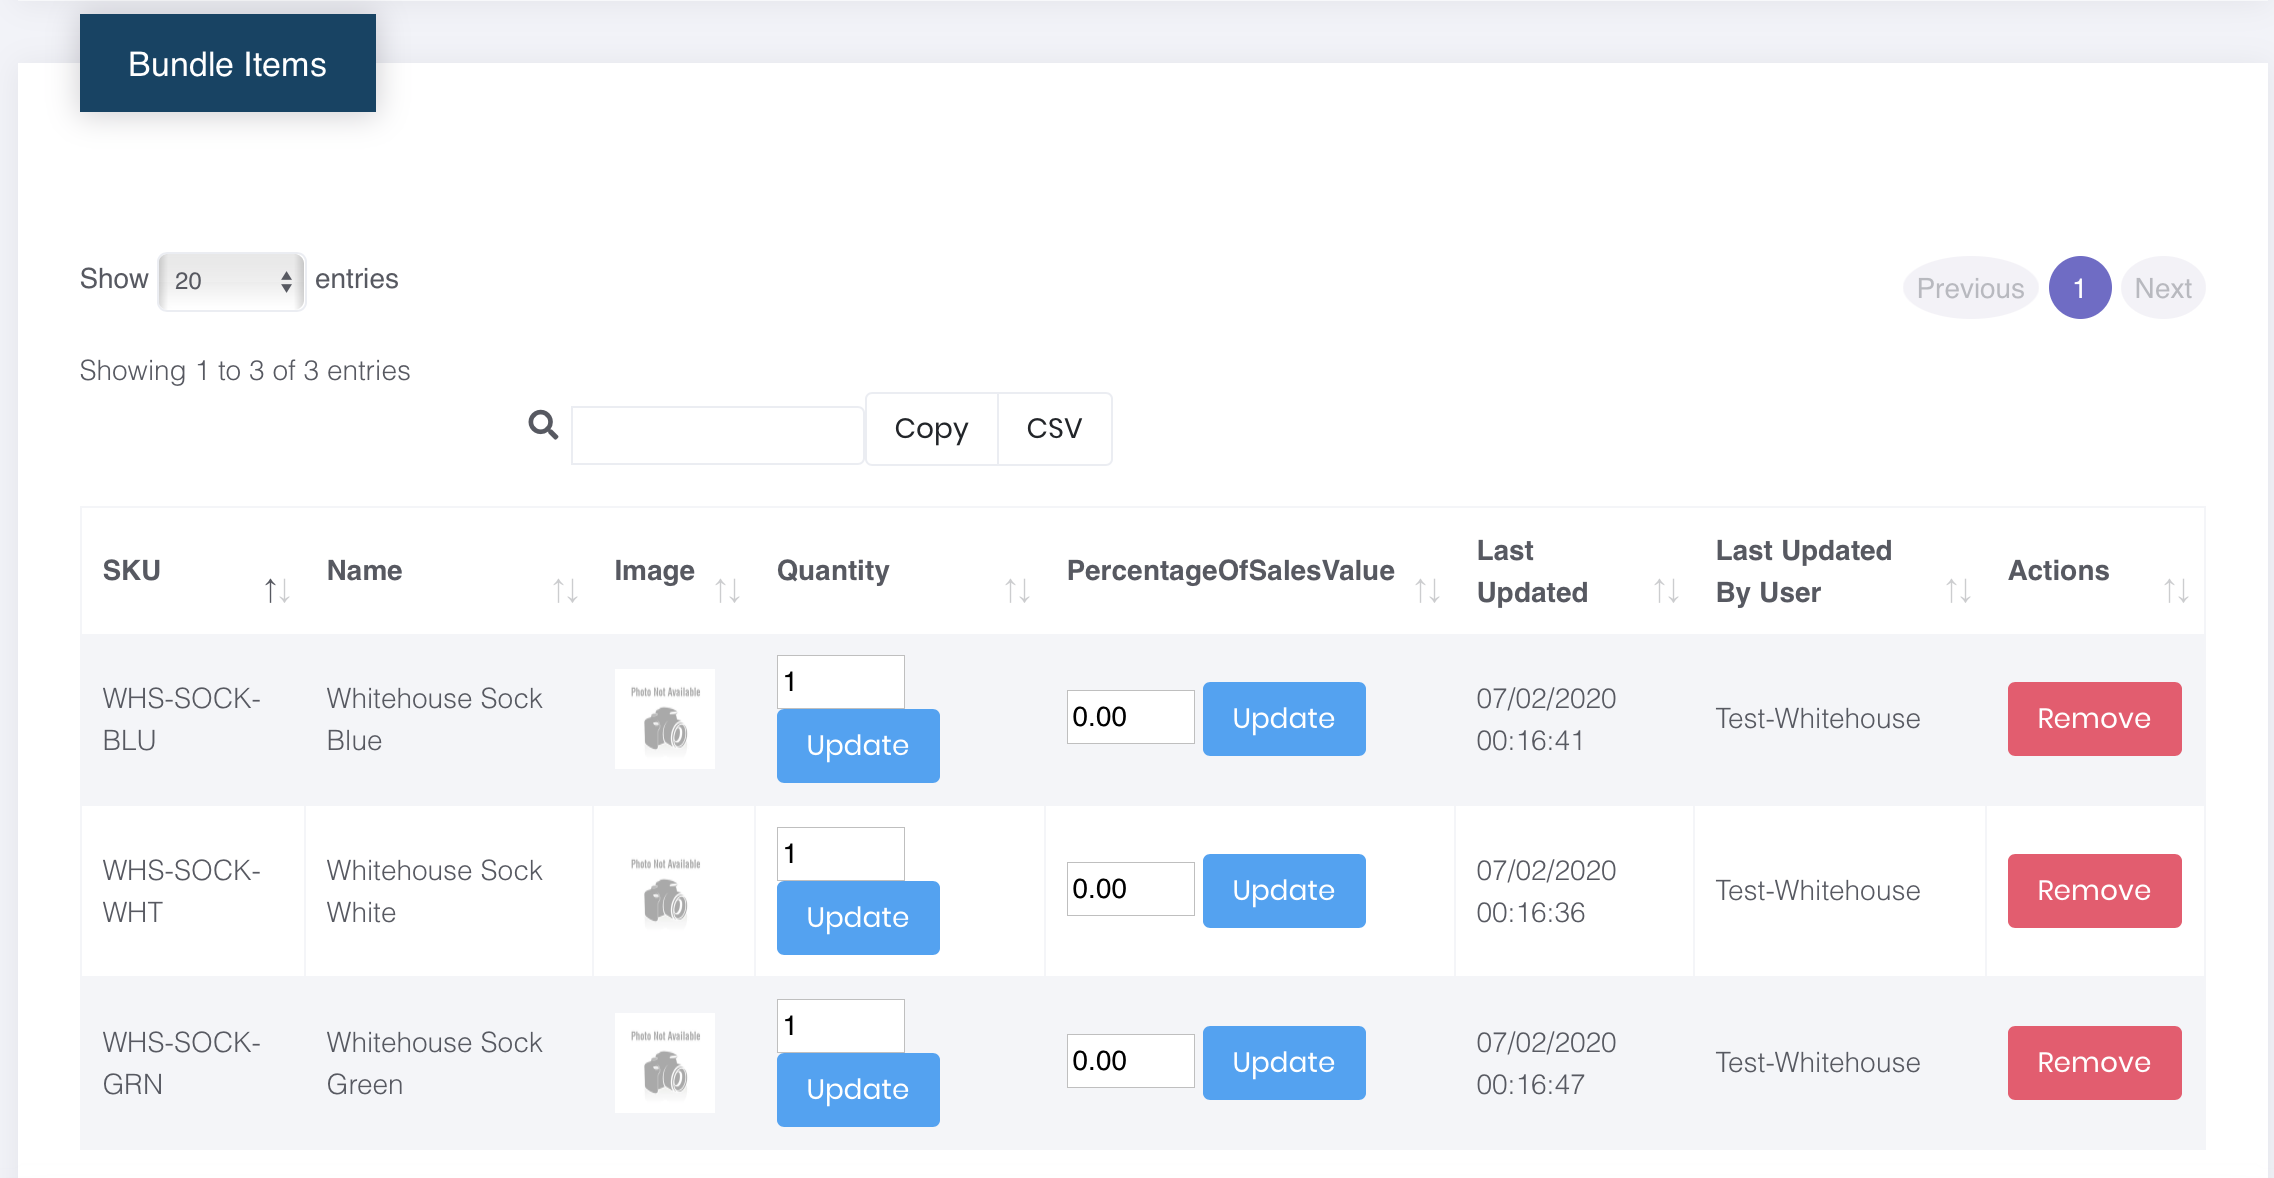Sort by Name column arrows
The height and width of the screenshot is (1178, 2274).
coord(565,591)
